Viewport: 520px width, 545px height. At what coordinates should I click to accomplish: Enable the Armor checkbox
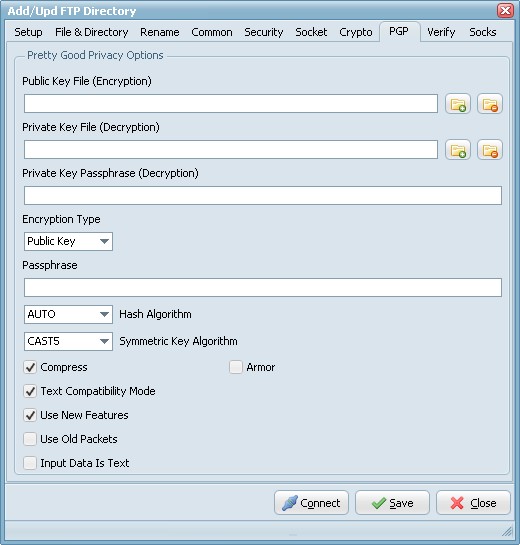[236, 367]
